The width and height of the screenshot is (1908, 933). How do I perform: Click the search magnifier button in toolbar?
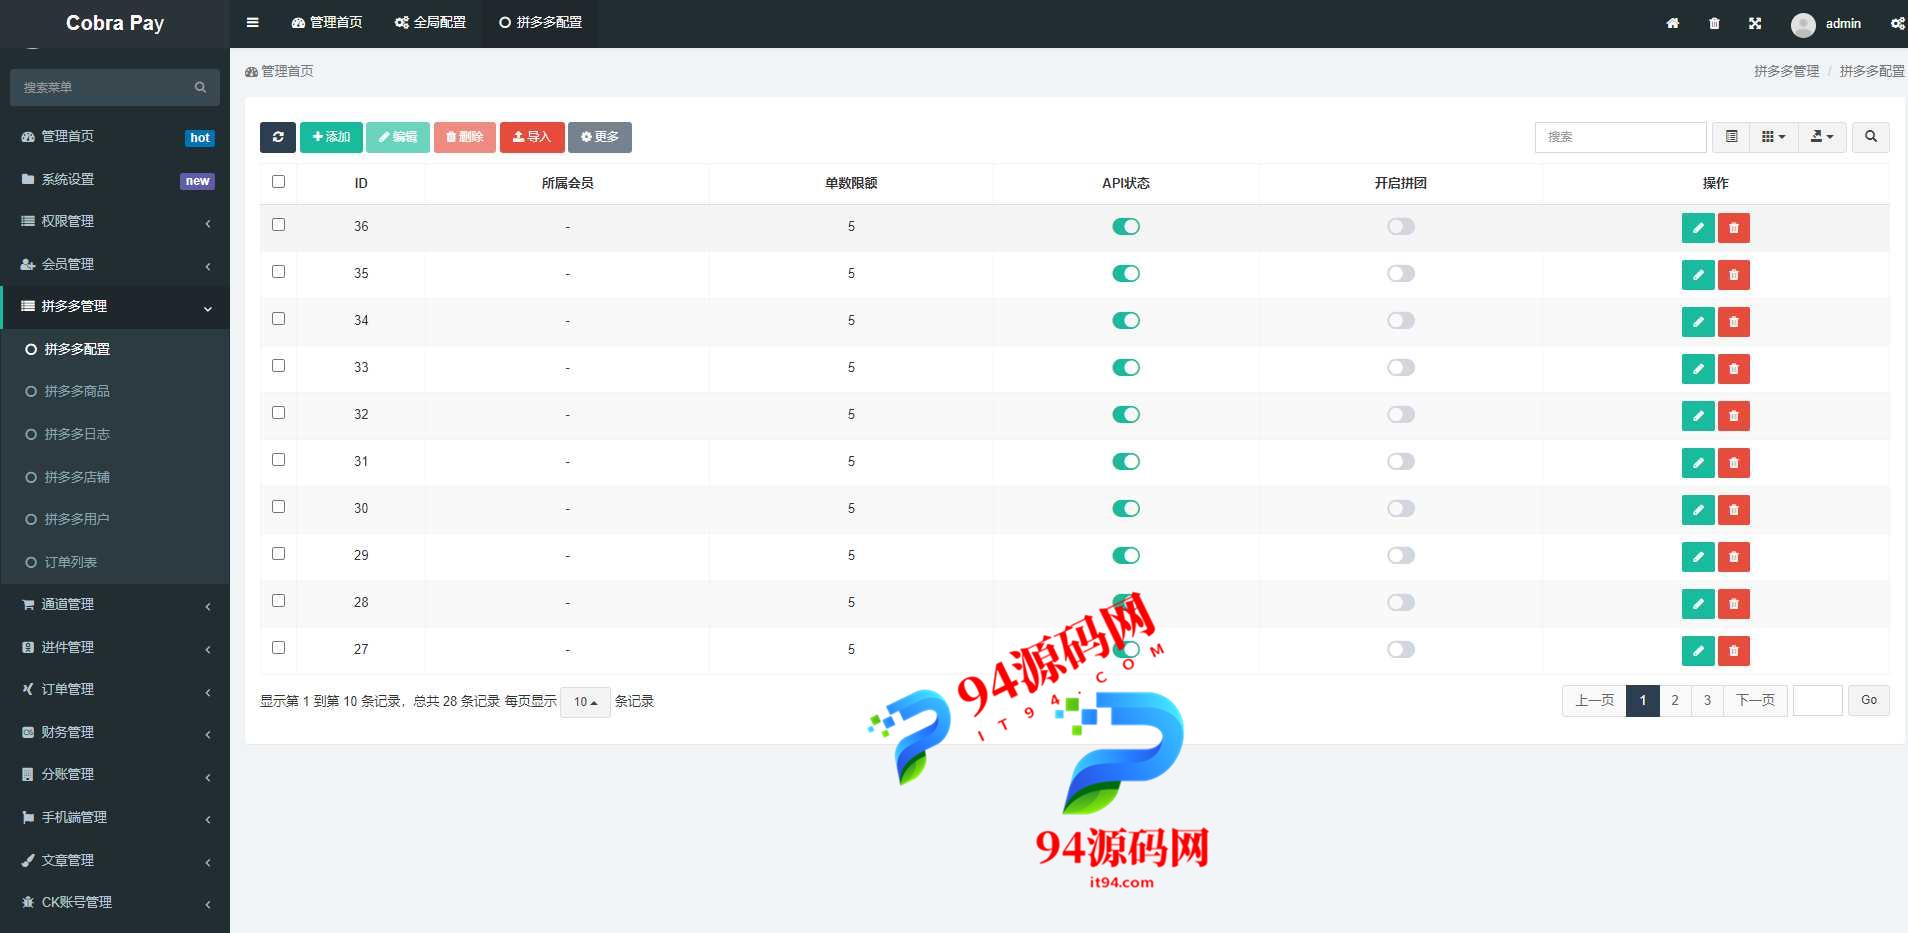pyautogui.click(x=1870, y=137)
